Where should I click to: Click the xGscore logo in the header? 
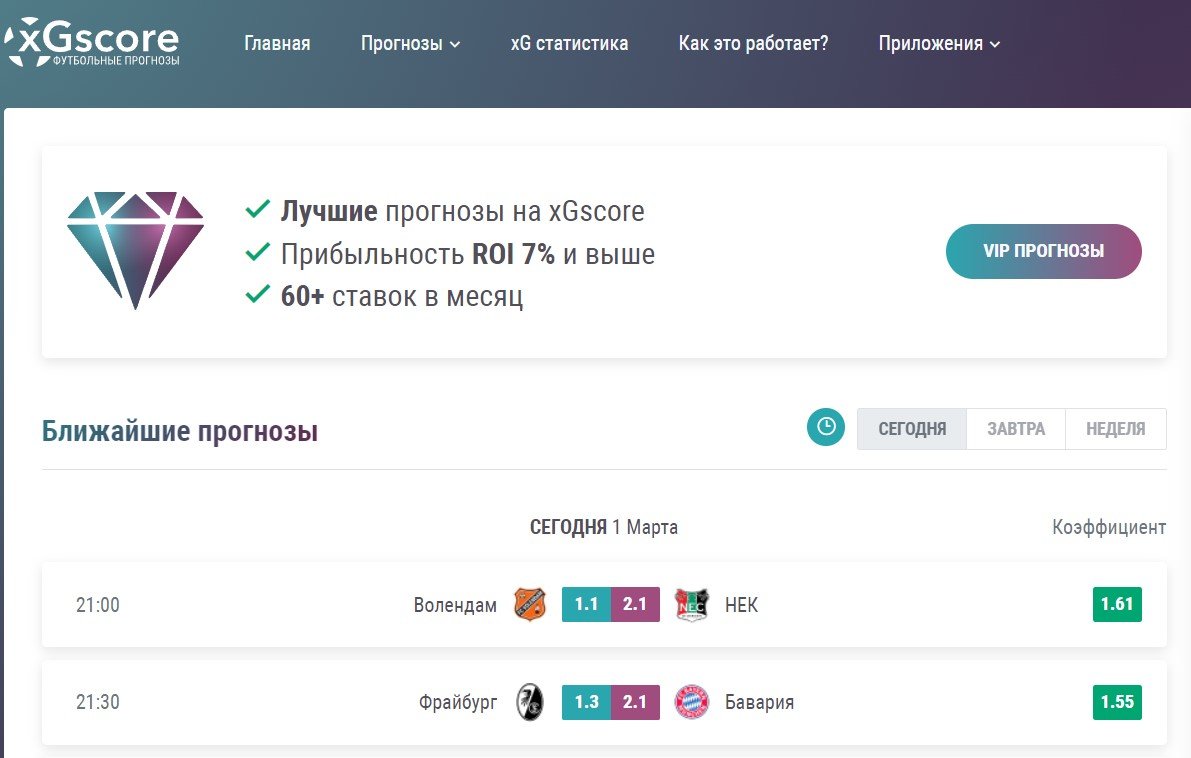pyautogui.click(x=90, y=42)
